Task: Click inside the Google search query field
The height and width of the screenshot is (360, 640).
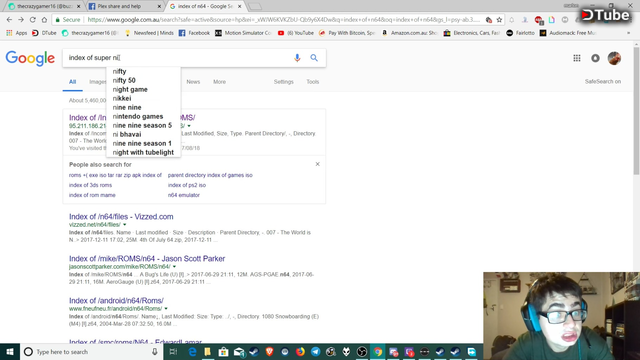Action: (x=178, y=58)
